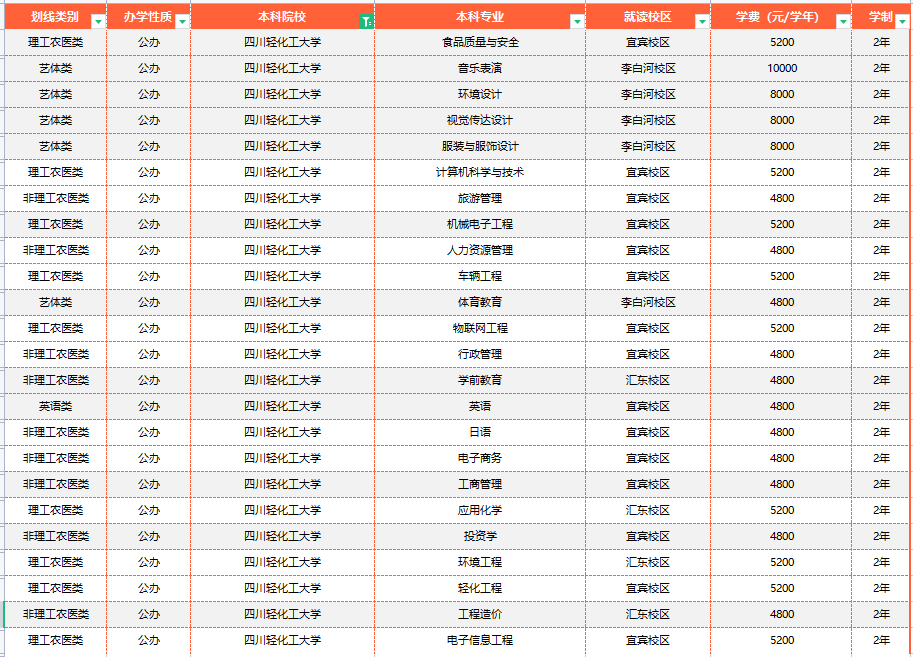Select 李白河校区 in the 服装与服饰设计 row
The height and width of the screenshot is (657, 913).
(x=648, y=146)
